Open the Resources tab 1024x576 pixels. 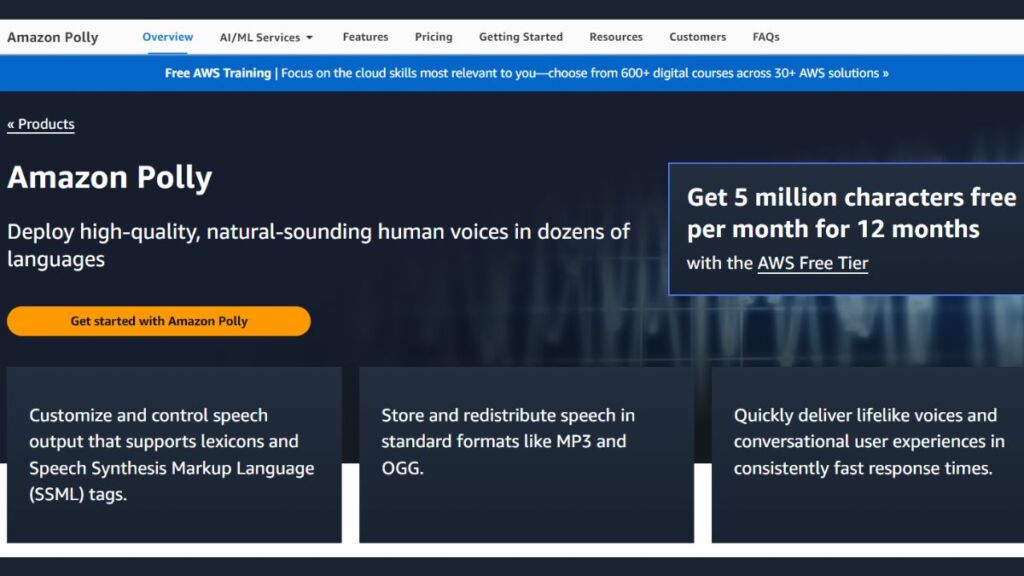coord(615,37)
